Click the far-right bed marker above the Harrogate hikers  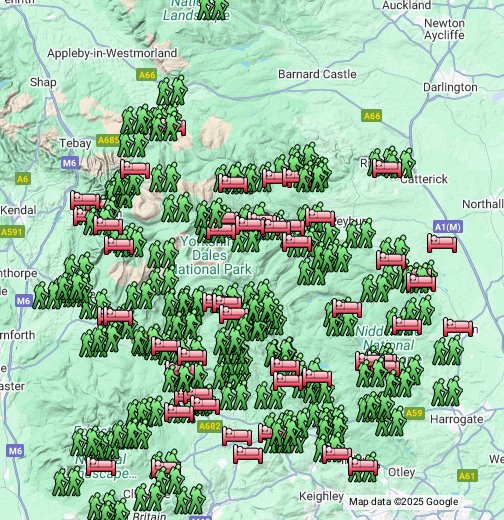coord(458,327)
